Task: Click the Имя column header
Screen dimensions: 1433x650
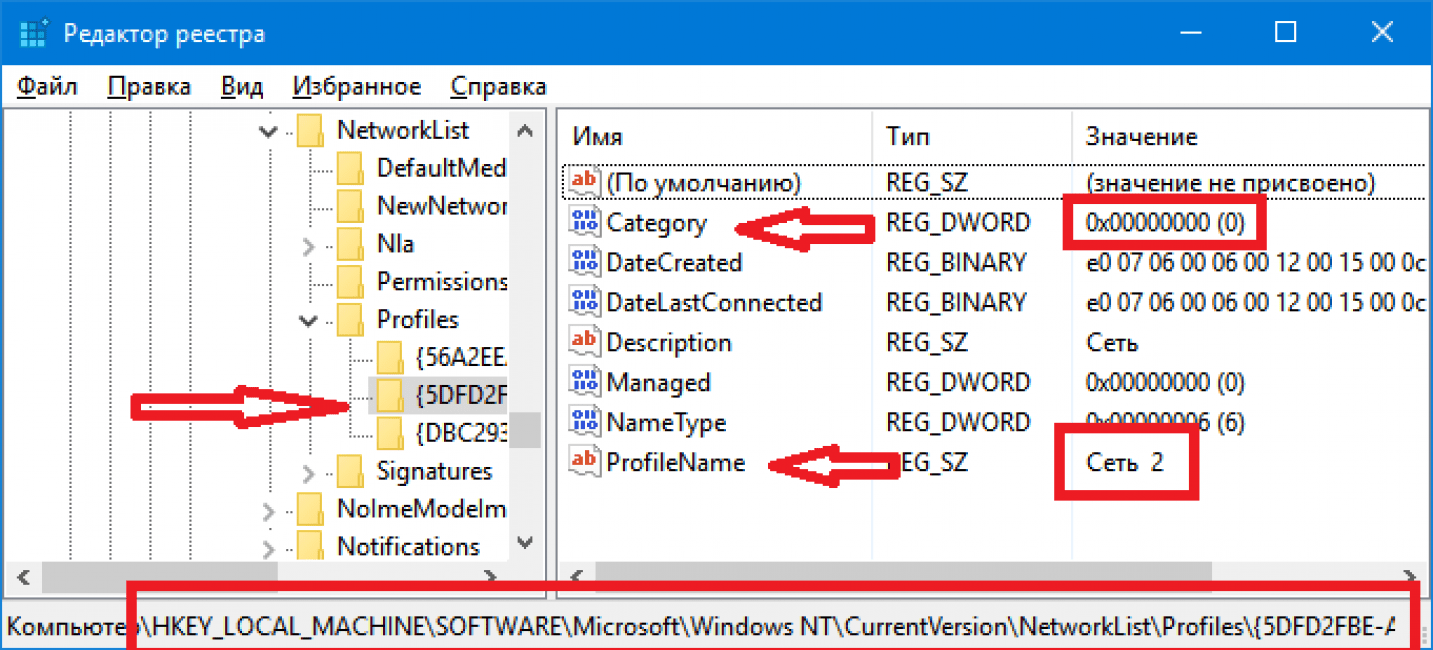Action: coord(598,137)
